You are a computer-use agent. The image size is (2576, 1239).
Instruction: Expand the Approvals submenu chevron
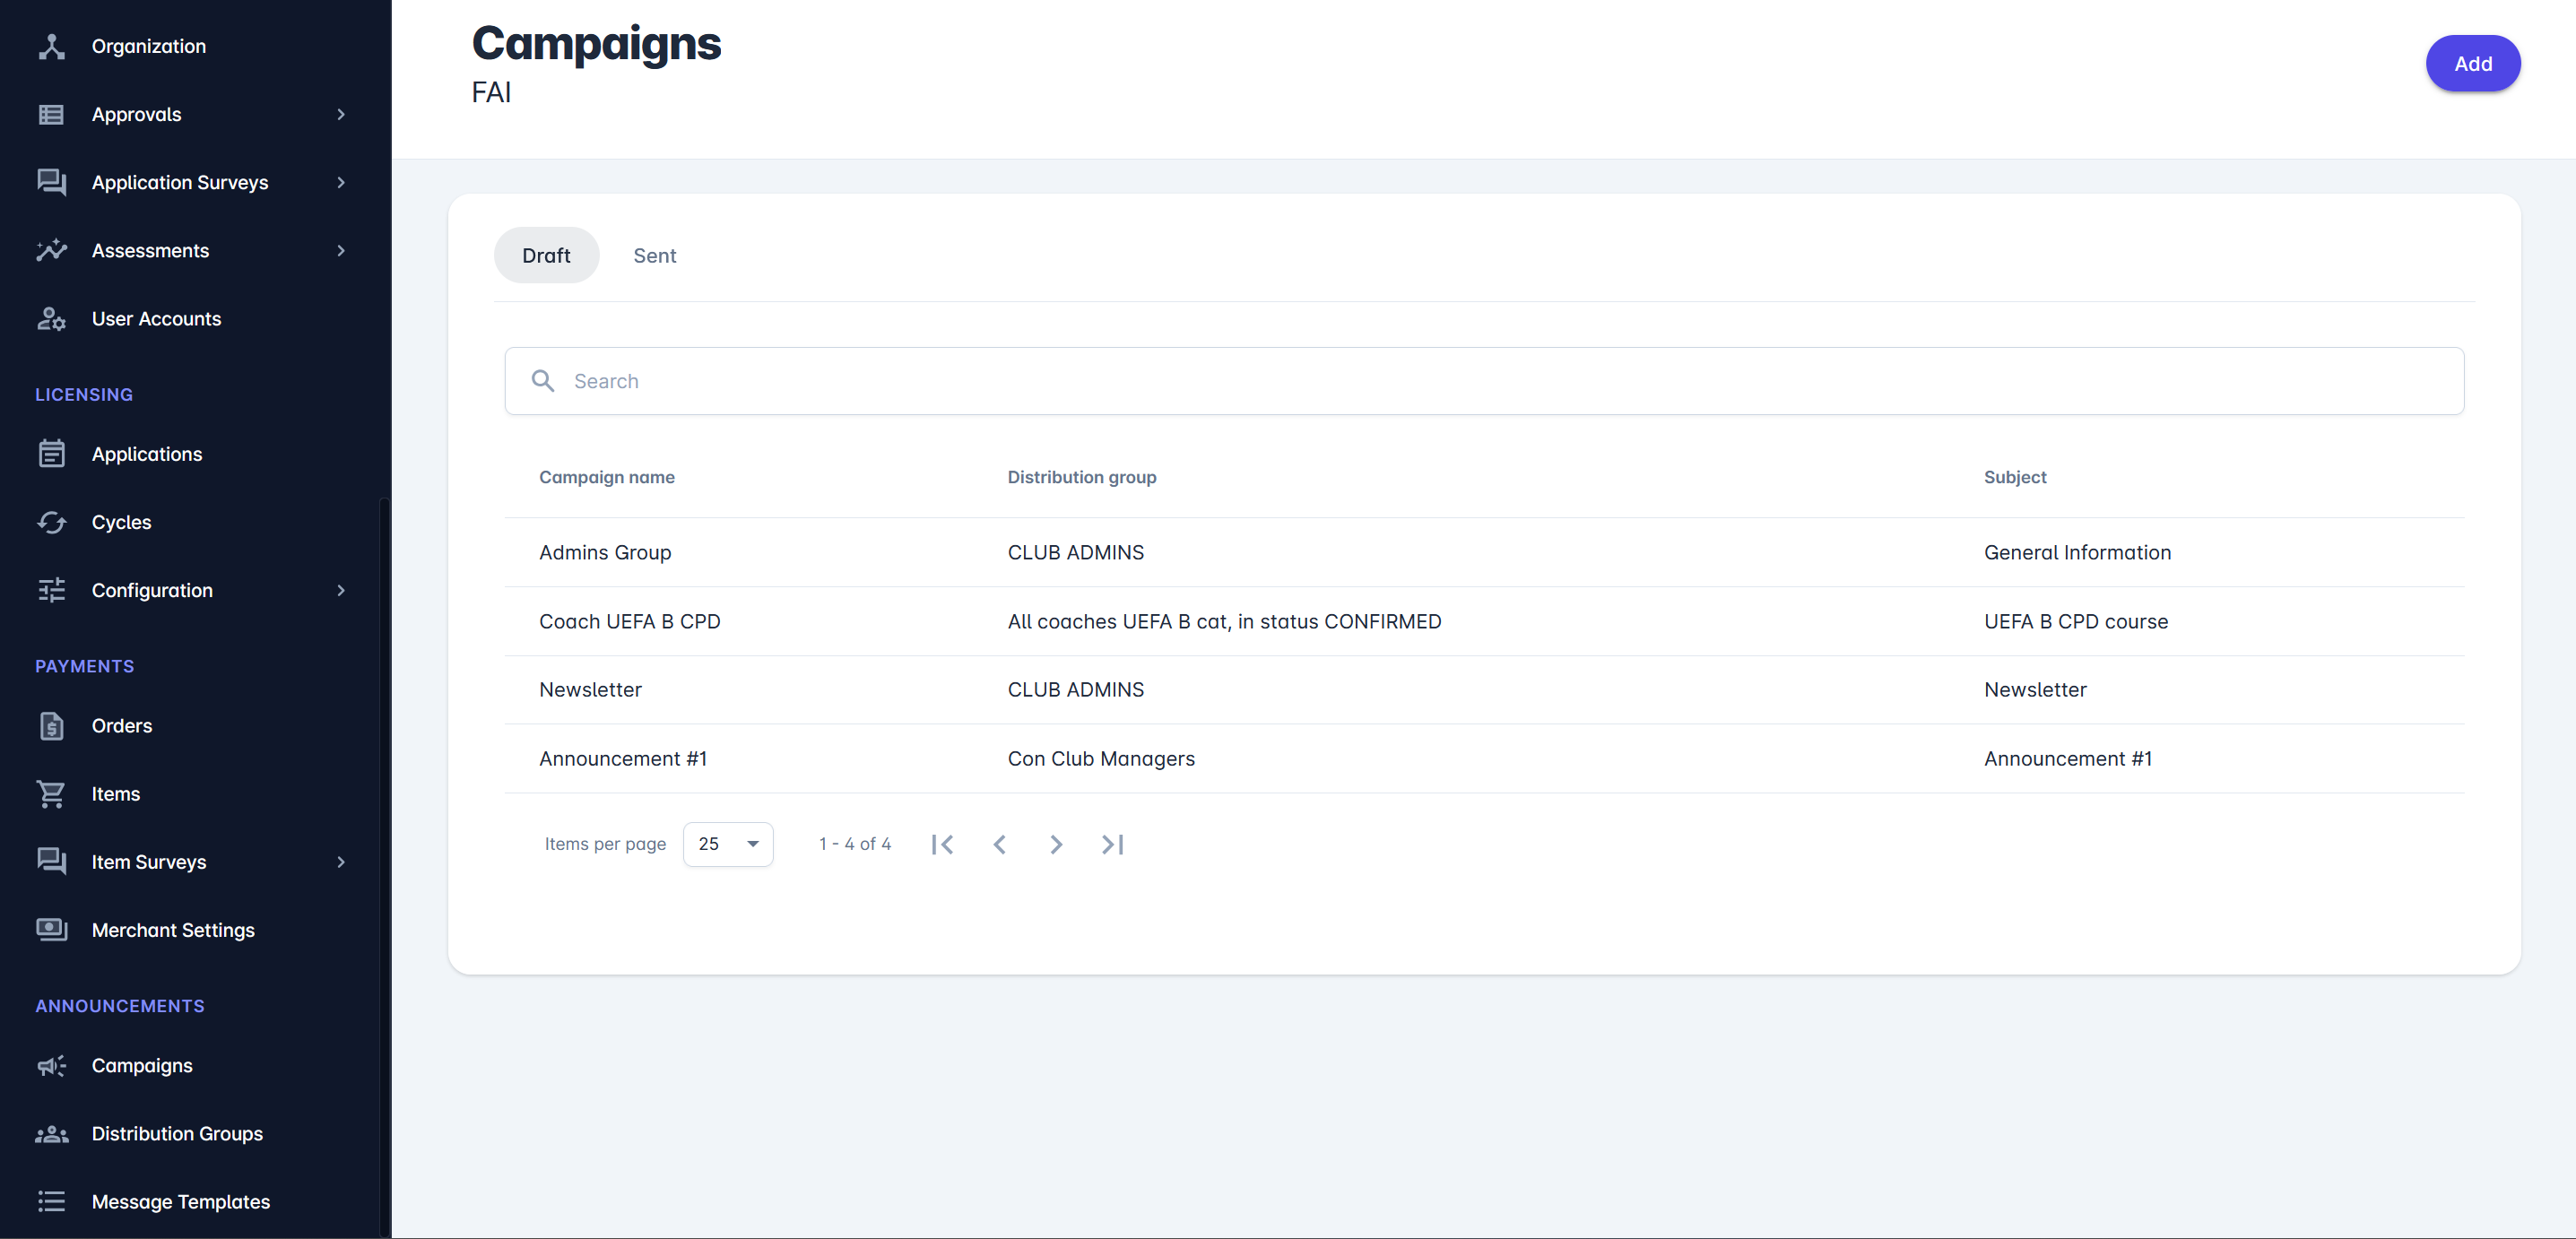(341, 115)
